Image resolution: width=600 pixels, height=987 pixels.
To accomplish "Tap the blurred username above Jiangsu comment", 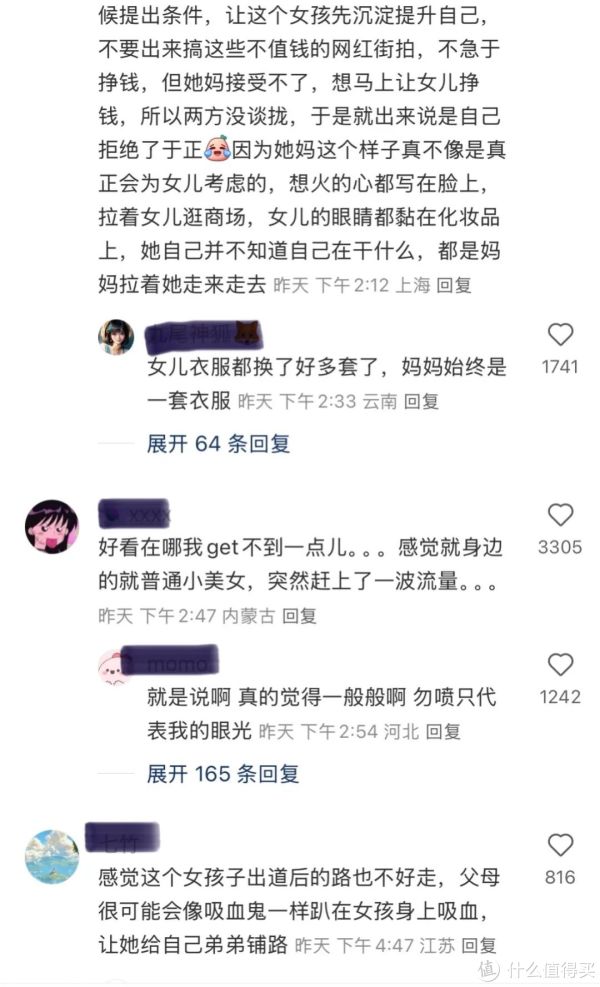I will pos(122,838).
